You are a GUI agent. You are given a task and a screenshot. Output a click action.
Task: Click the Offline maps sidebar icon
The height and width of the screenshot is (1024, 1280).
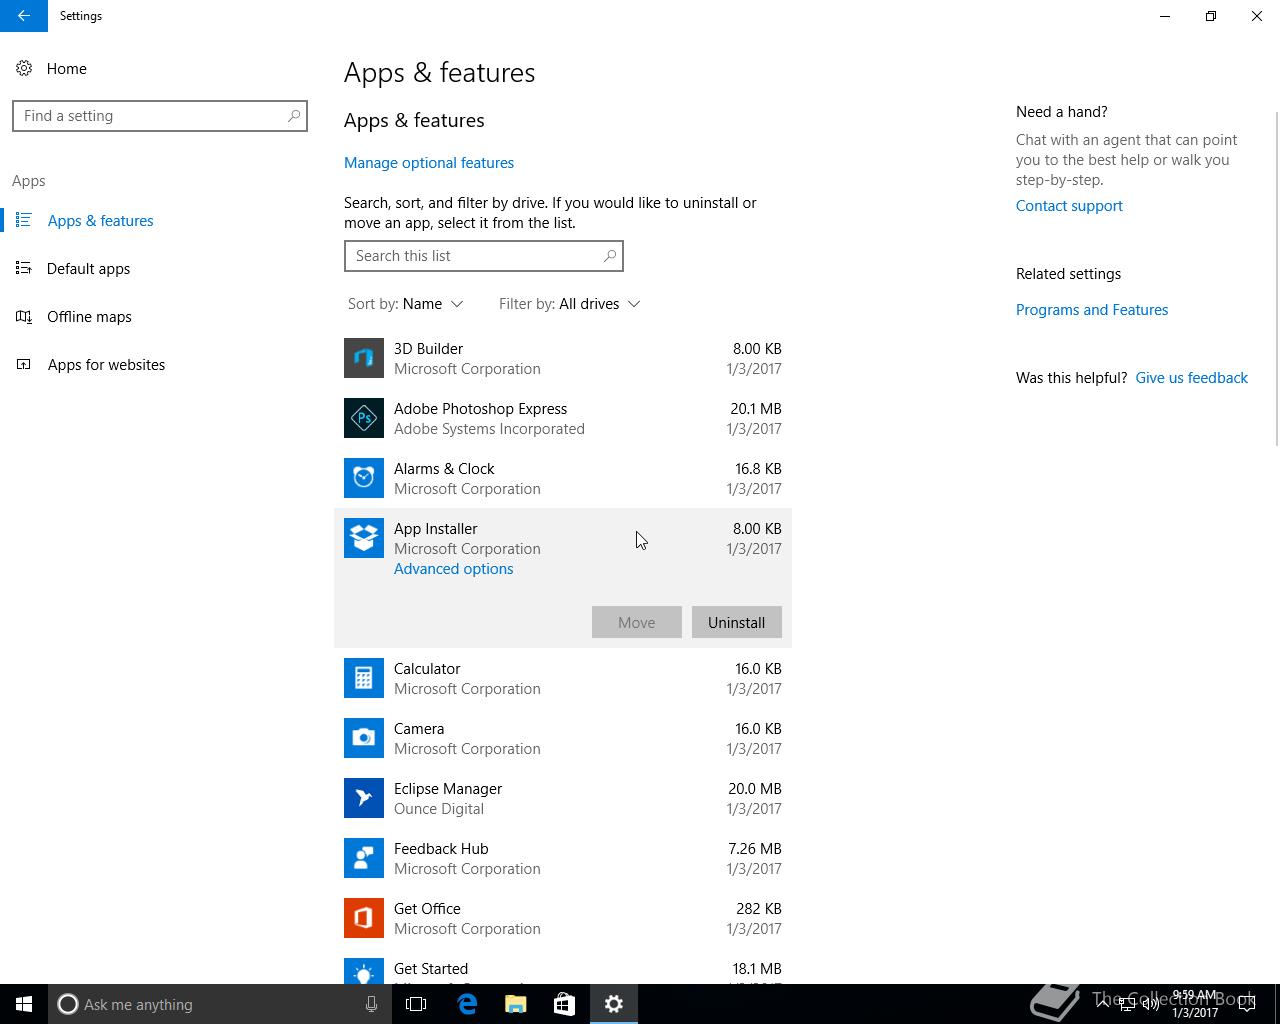coord(24,316)
